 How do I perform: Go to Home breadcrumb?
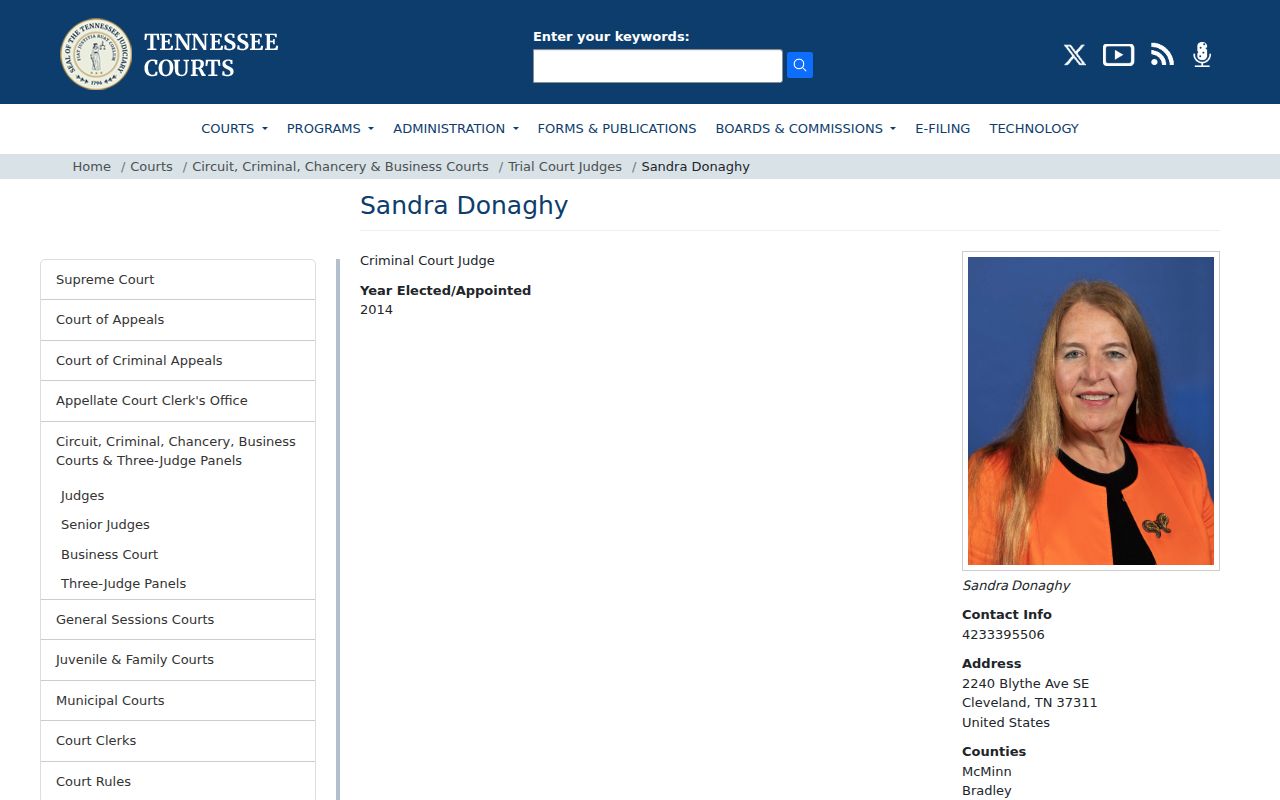click(x=92, y=167)
